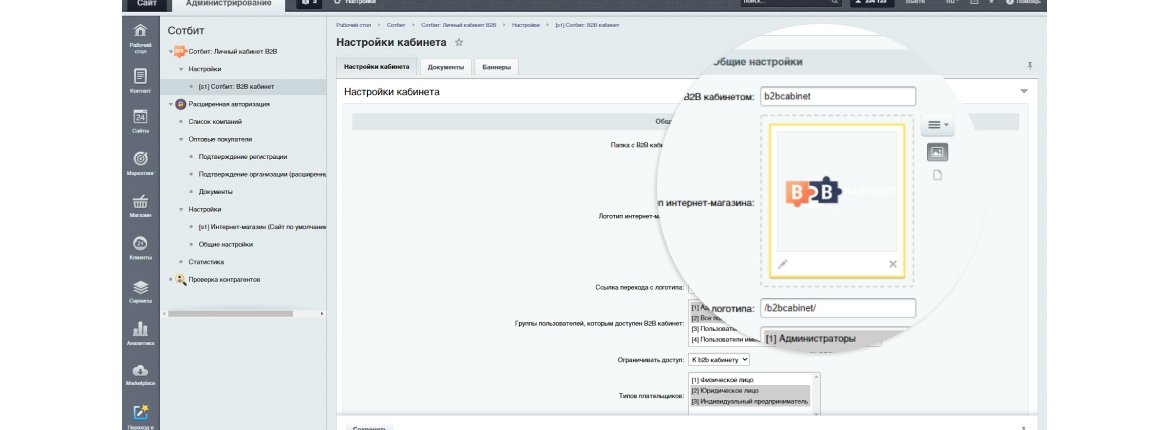Click the star to favorite Настройки кабинета
The width and height of the screenshot is (1170, 430).
point(459,43)
